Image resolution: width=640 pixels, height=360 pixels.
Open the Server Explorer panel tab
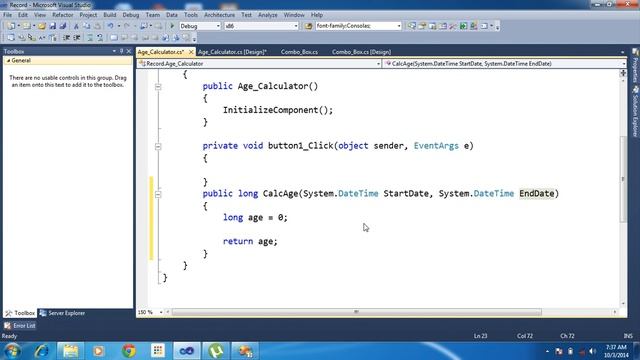tap(62, 313)
